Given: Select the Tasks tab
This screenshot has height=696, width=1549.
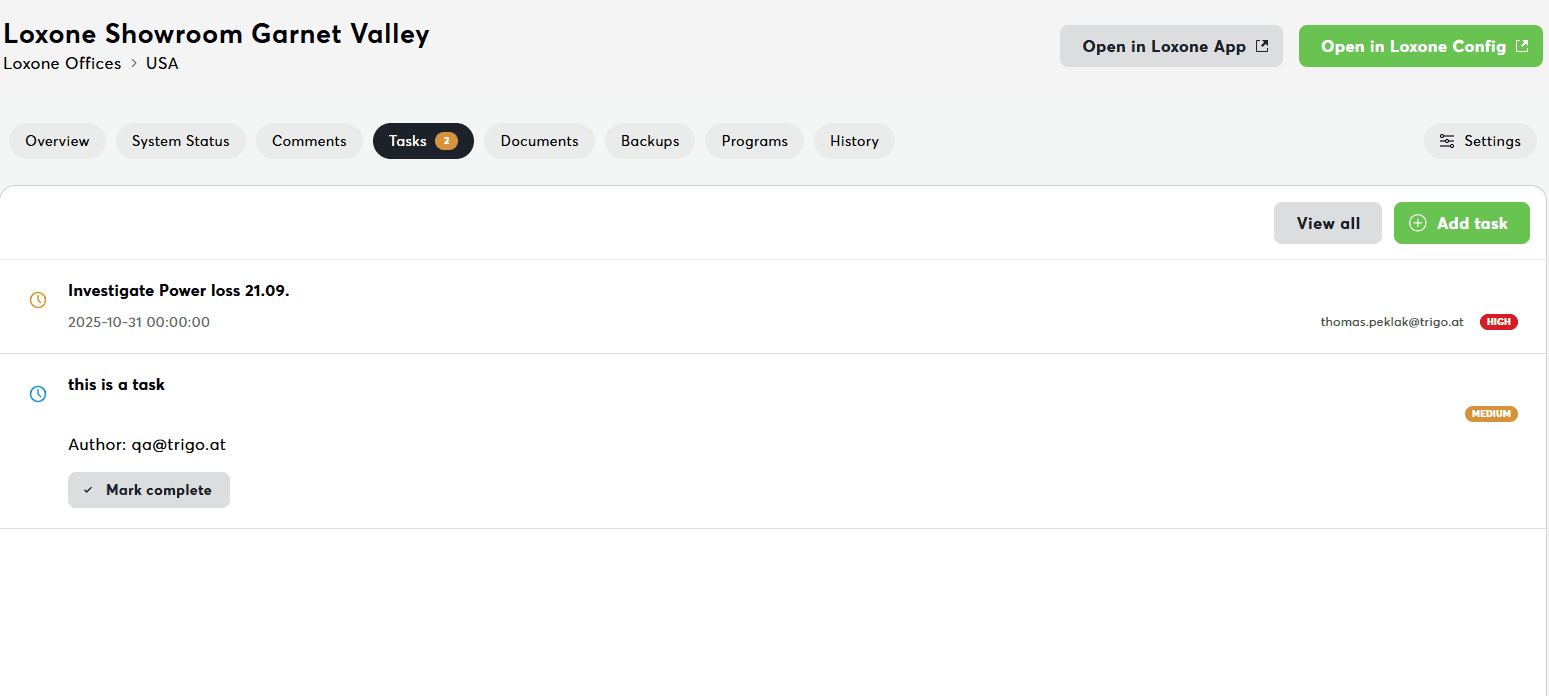Looking at the screenshot, I should (423, 141).
